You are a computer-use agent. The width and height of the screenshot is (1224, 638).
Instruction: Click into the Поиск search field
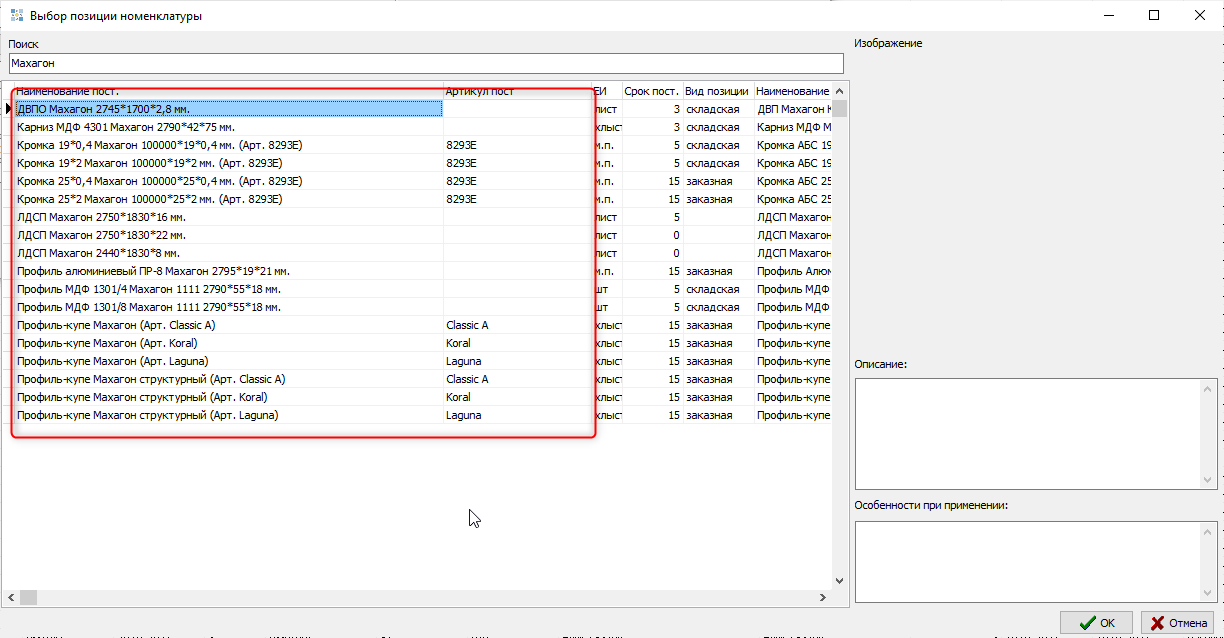pos(424,63)
